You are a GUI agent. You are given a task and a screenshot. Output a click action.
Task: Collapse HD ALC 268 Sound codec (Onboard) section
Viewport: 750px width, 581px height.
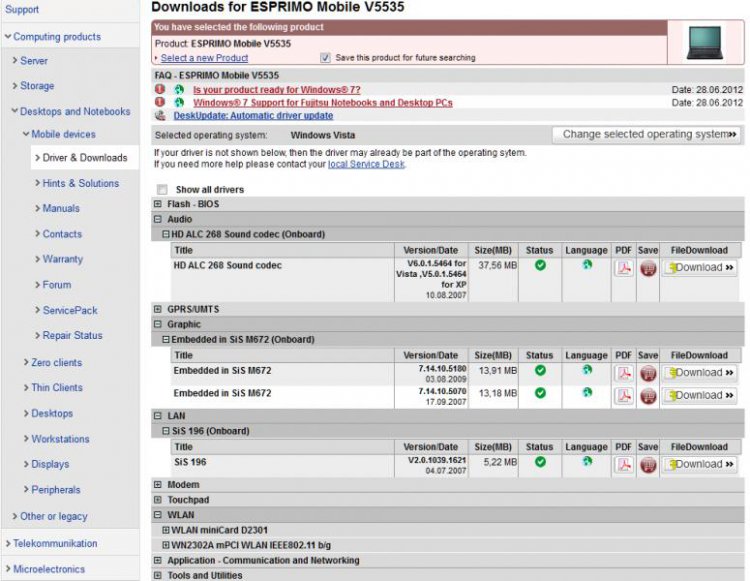click(x=165, y=234)
